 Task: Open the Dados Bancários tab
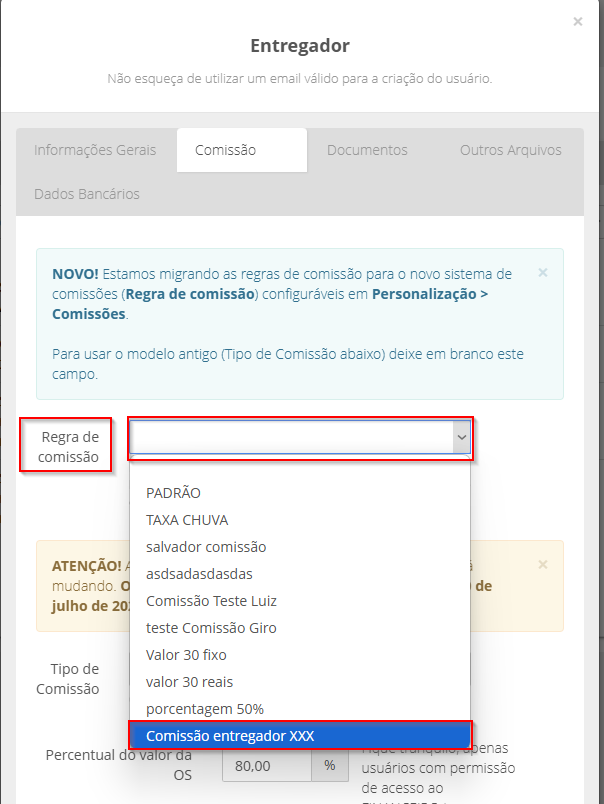coord(87,194)
